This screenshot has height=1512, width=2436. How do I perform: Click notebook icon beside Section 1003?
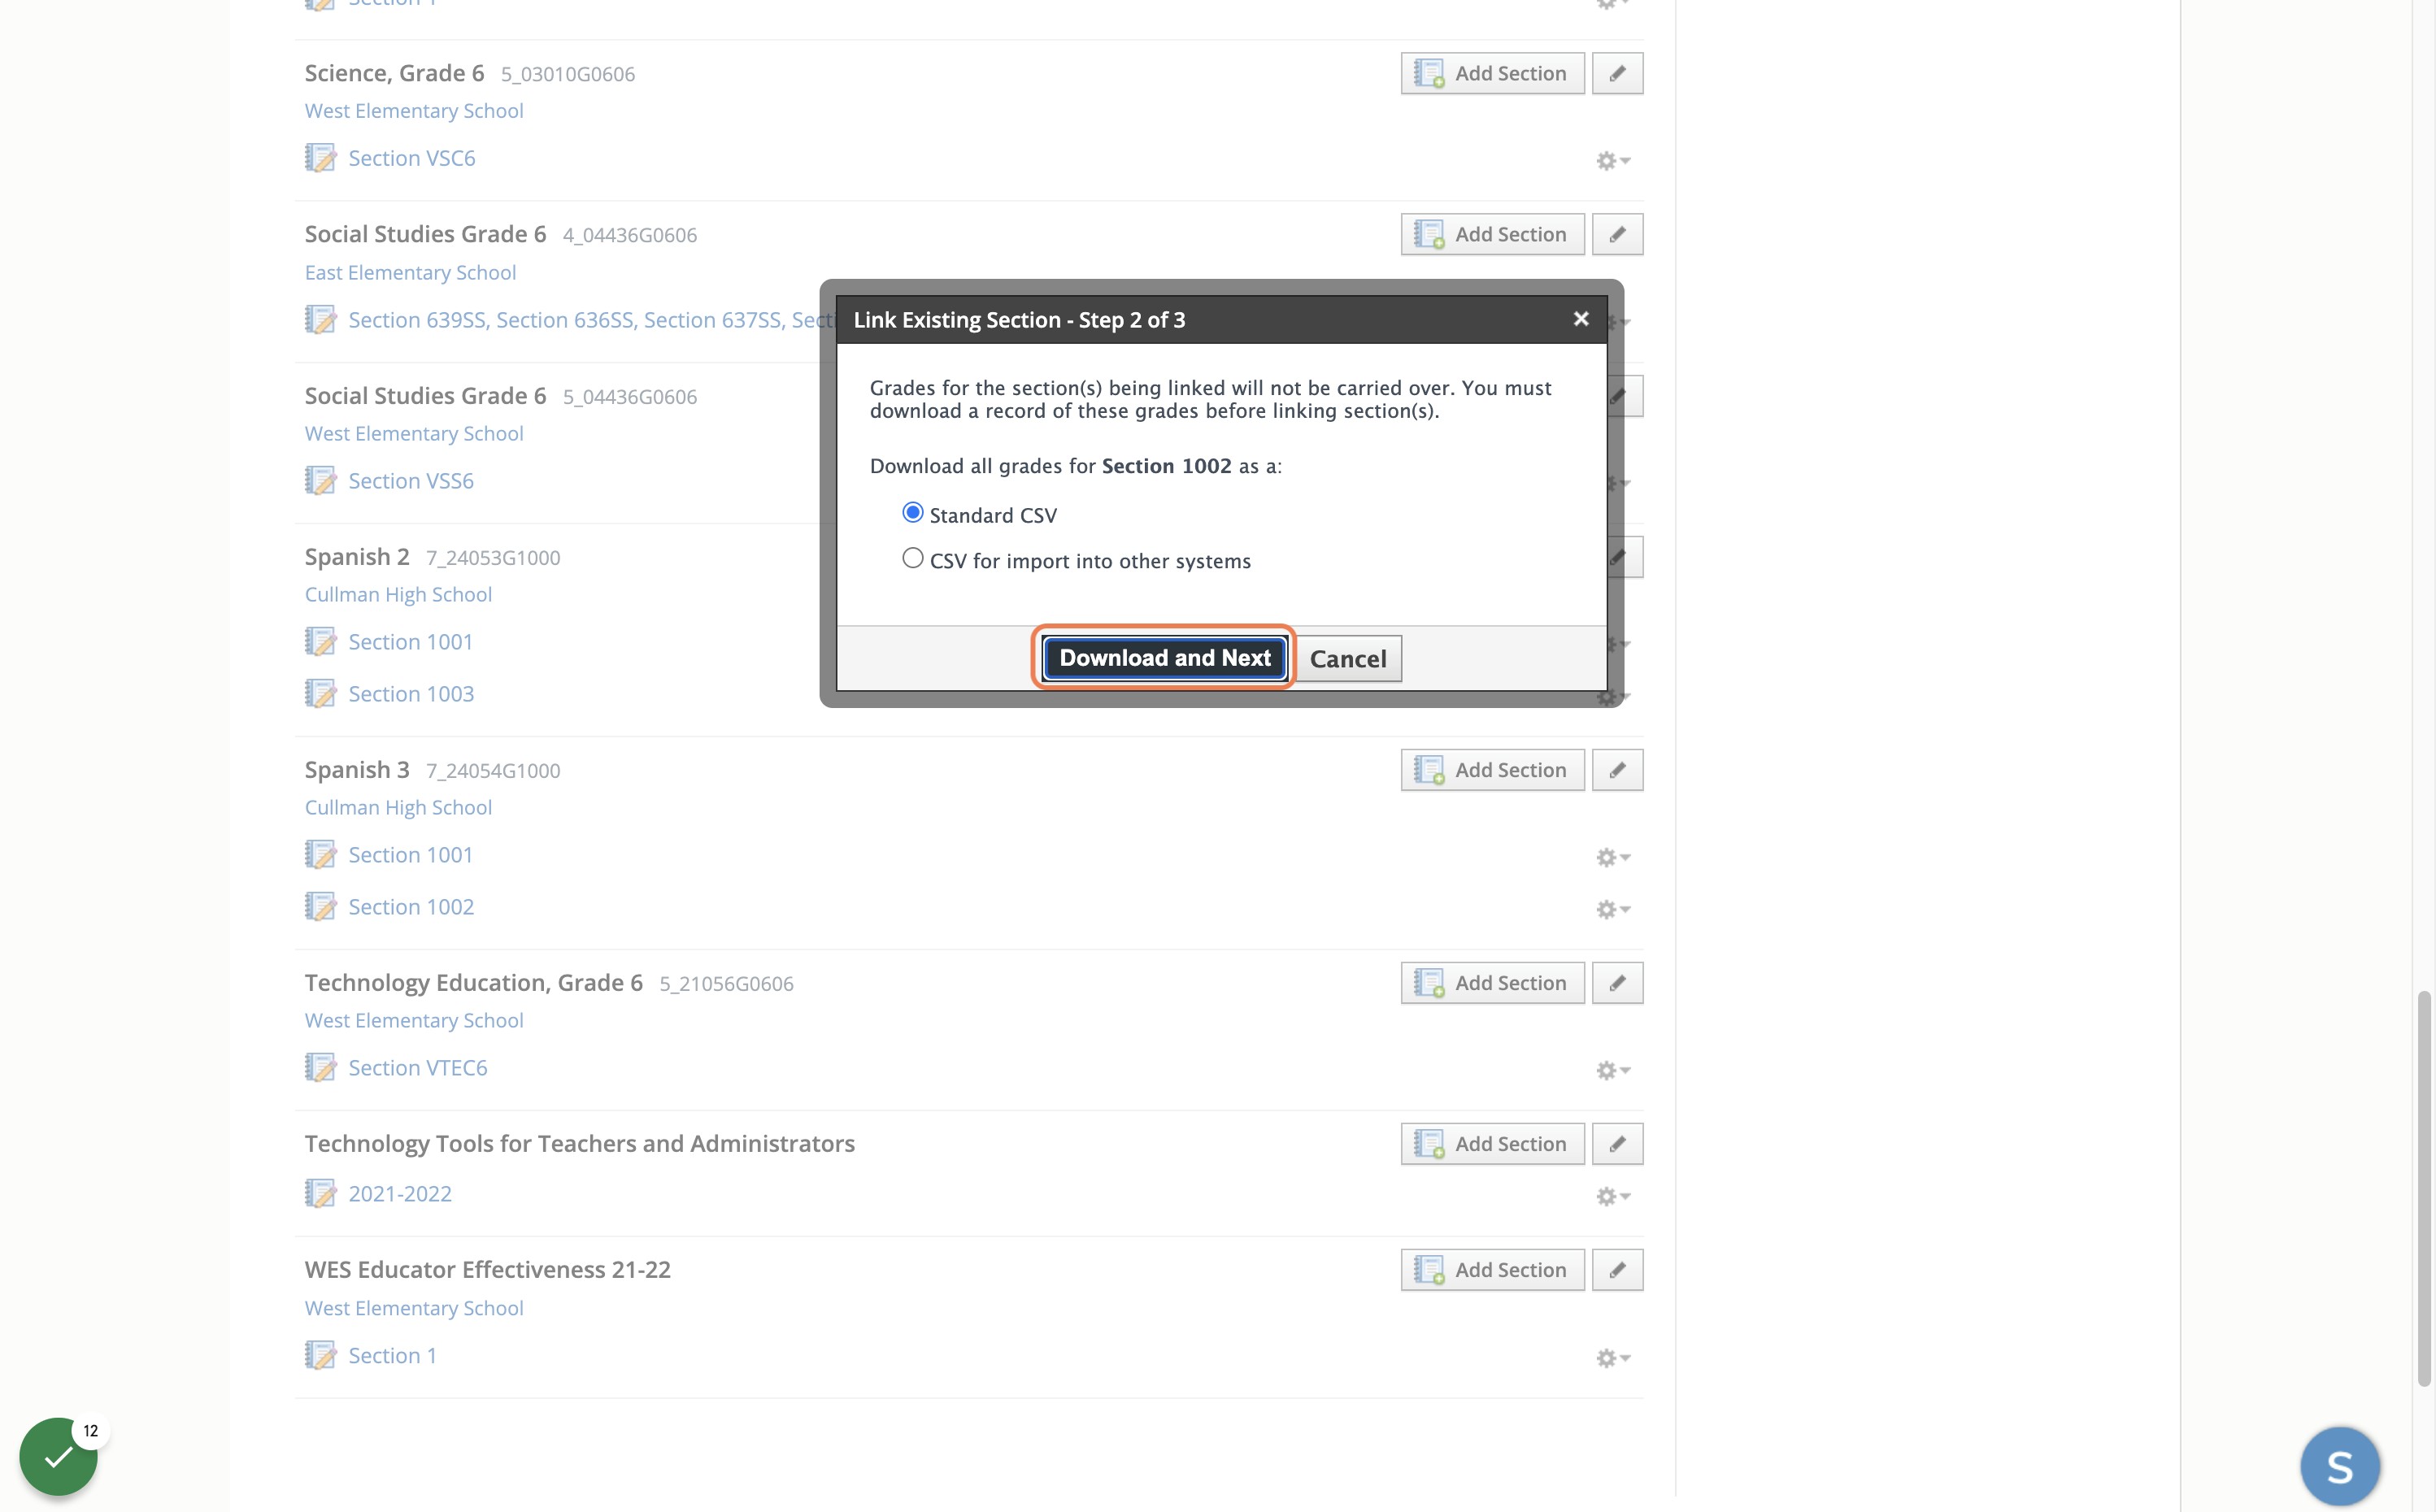click(x=320, y=694)
